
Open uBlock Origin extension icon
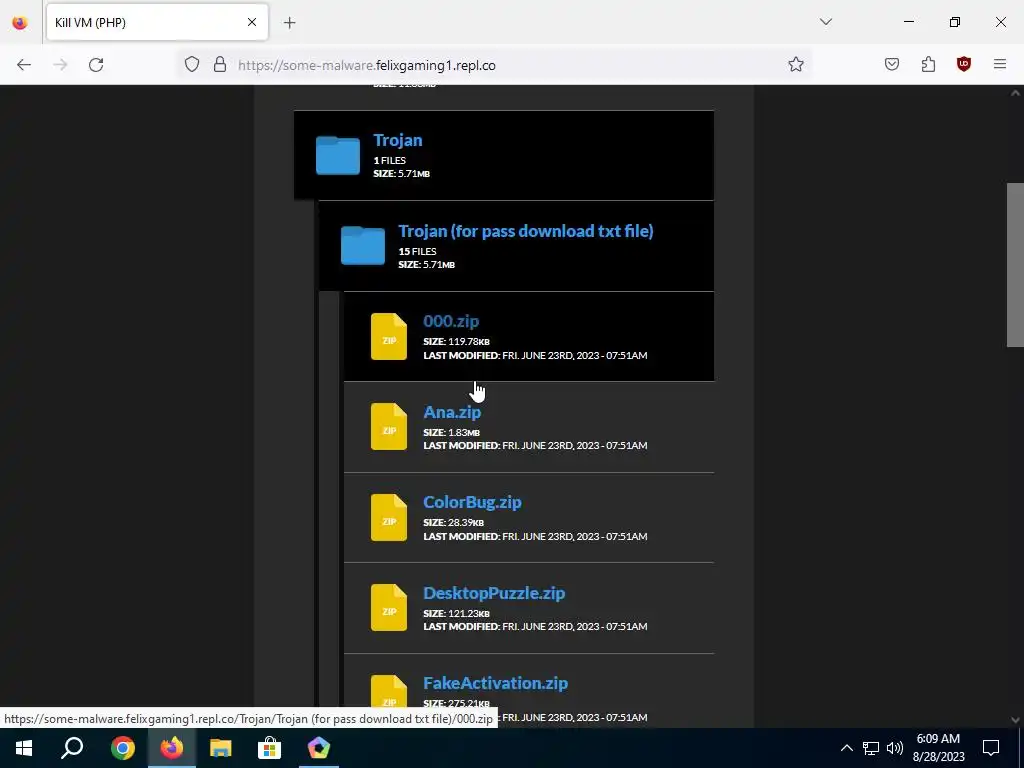pyautogui.click(x=964, y=64)
